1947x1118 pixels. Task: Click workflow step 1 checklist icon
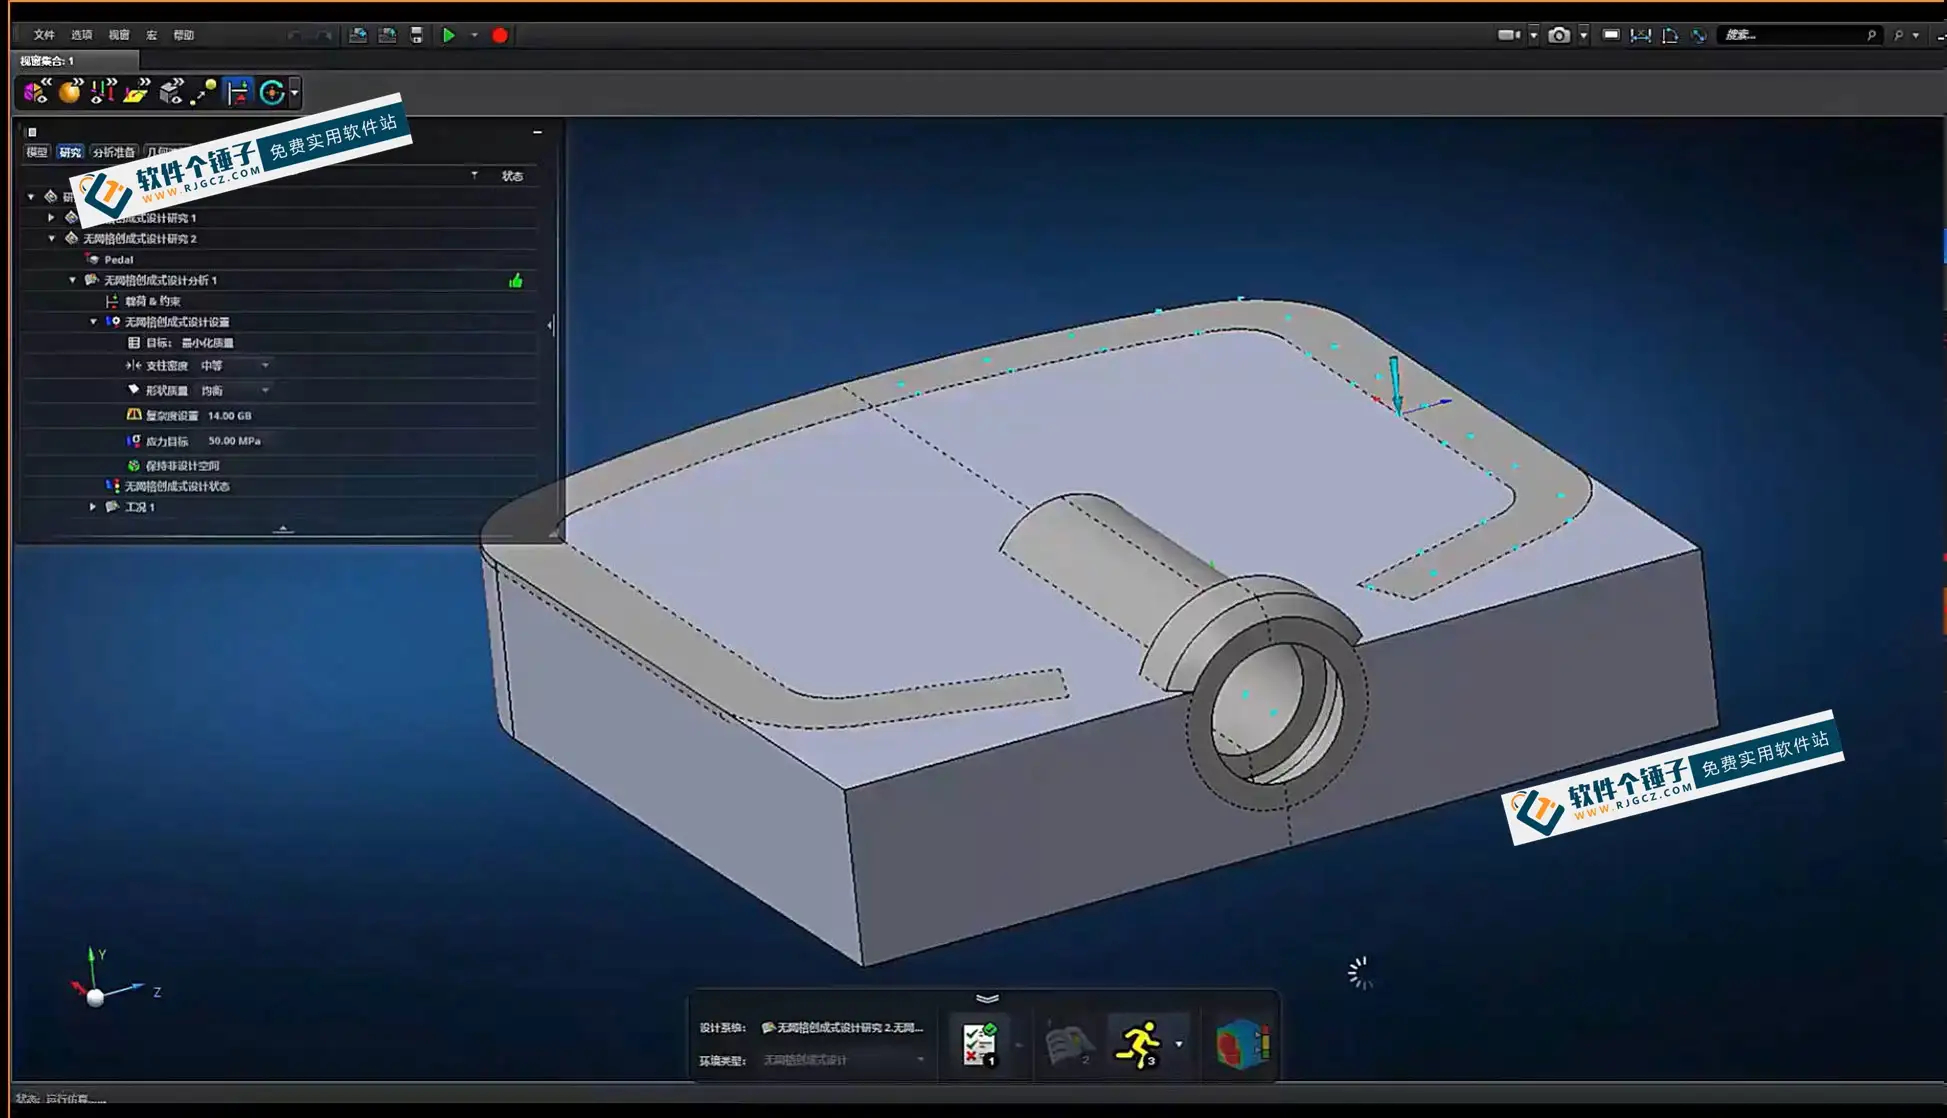coord(979,1044)
